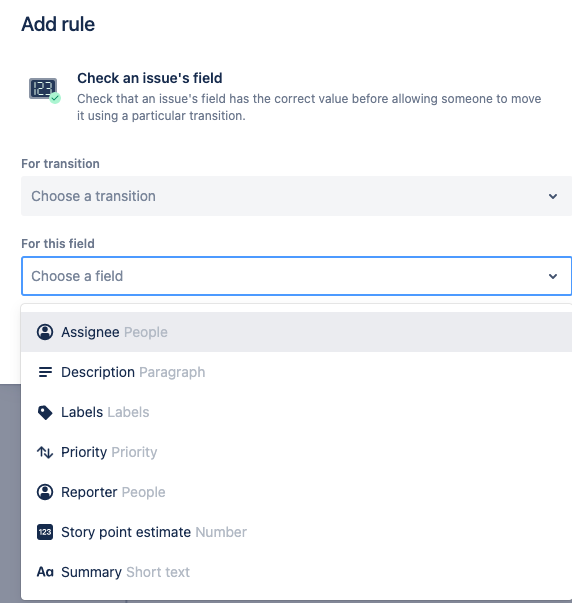
Task: Select Description Paragraph option
Action: click(296, 372)
